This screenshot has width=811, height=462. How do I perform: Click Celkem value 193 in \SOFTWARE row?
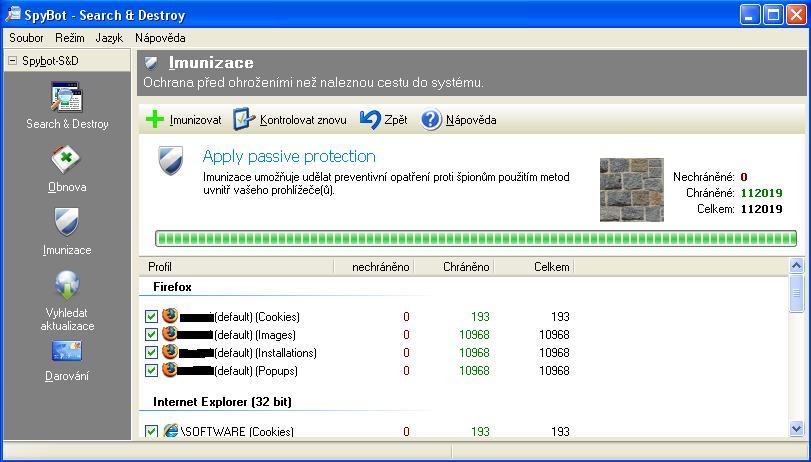560,431
